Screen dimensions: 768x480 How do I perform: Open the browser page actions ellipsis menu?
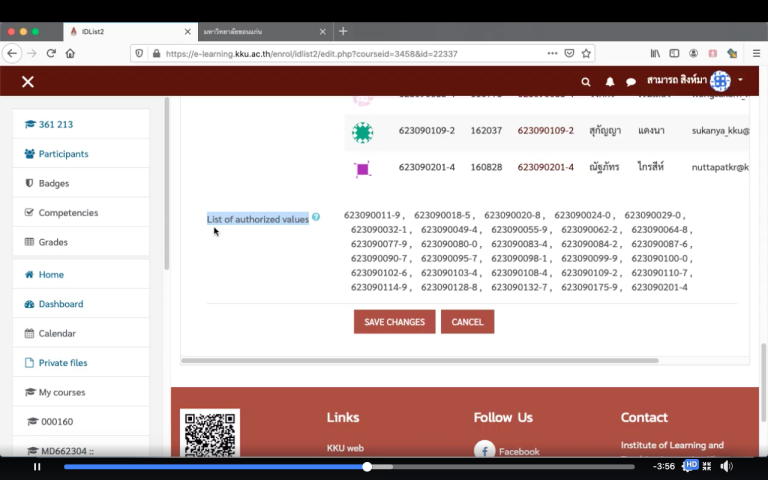(552, 53)
